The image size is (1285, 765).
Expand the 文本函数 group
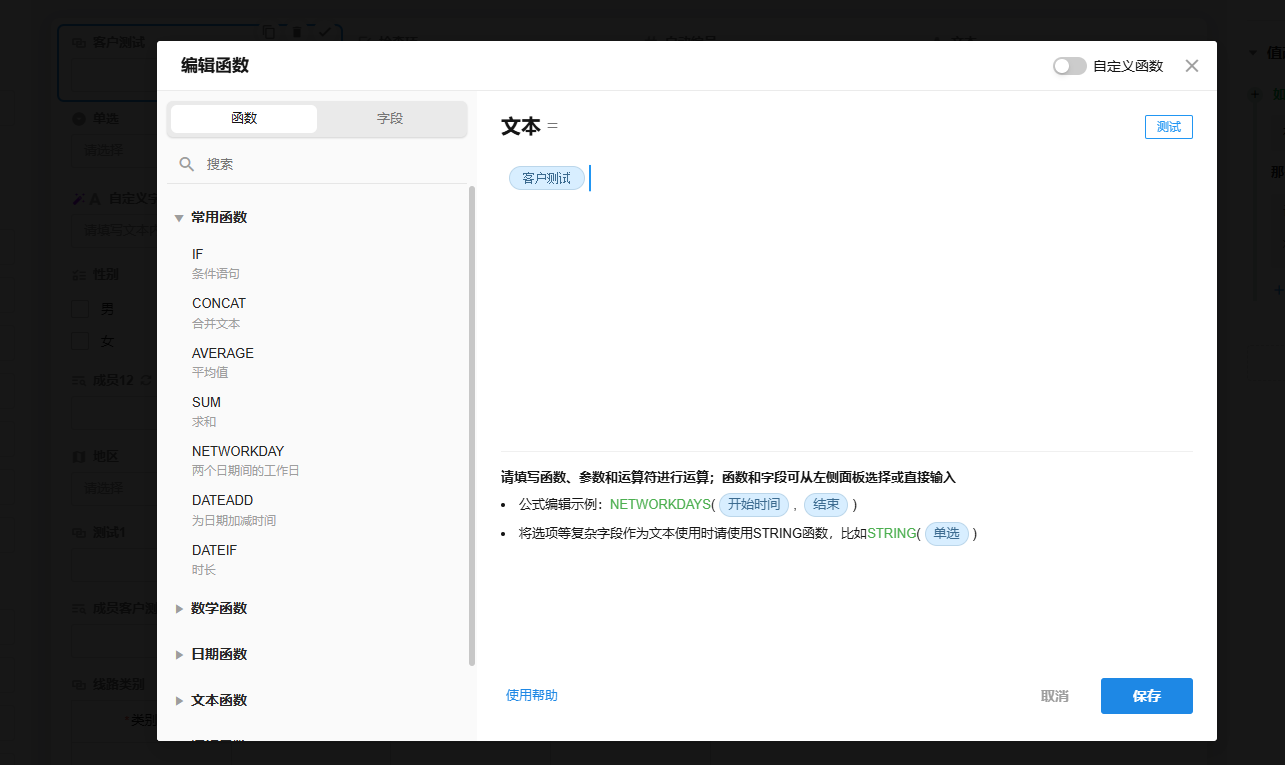tap(179, 700)
